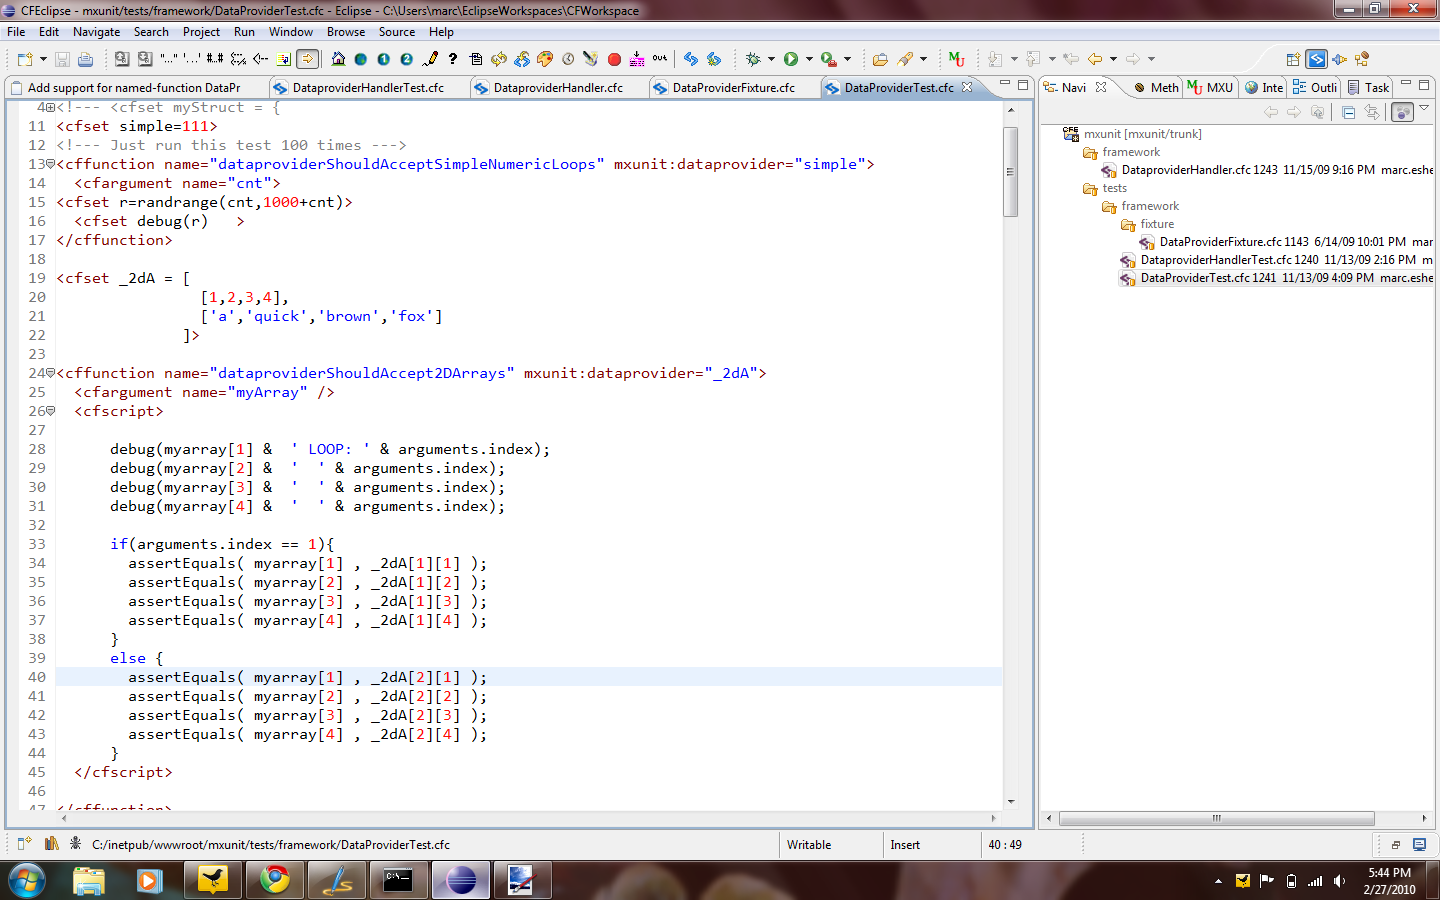Open Windows Start menu orb
Screen dimensions: 1440x900
click(27, 880)
